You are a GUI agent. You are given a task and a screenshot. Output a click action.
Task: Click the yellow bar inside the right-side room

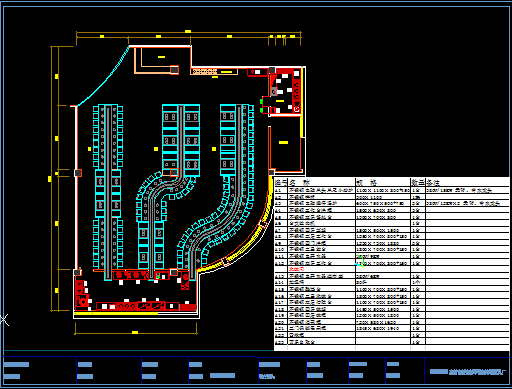click(x=283, y=142)
